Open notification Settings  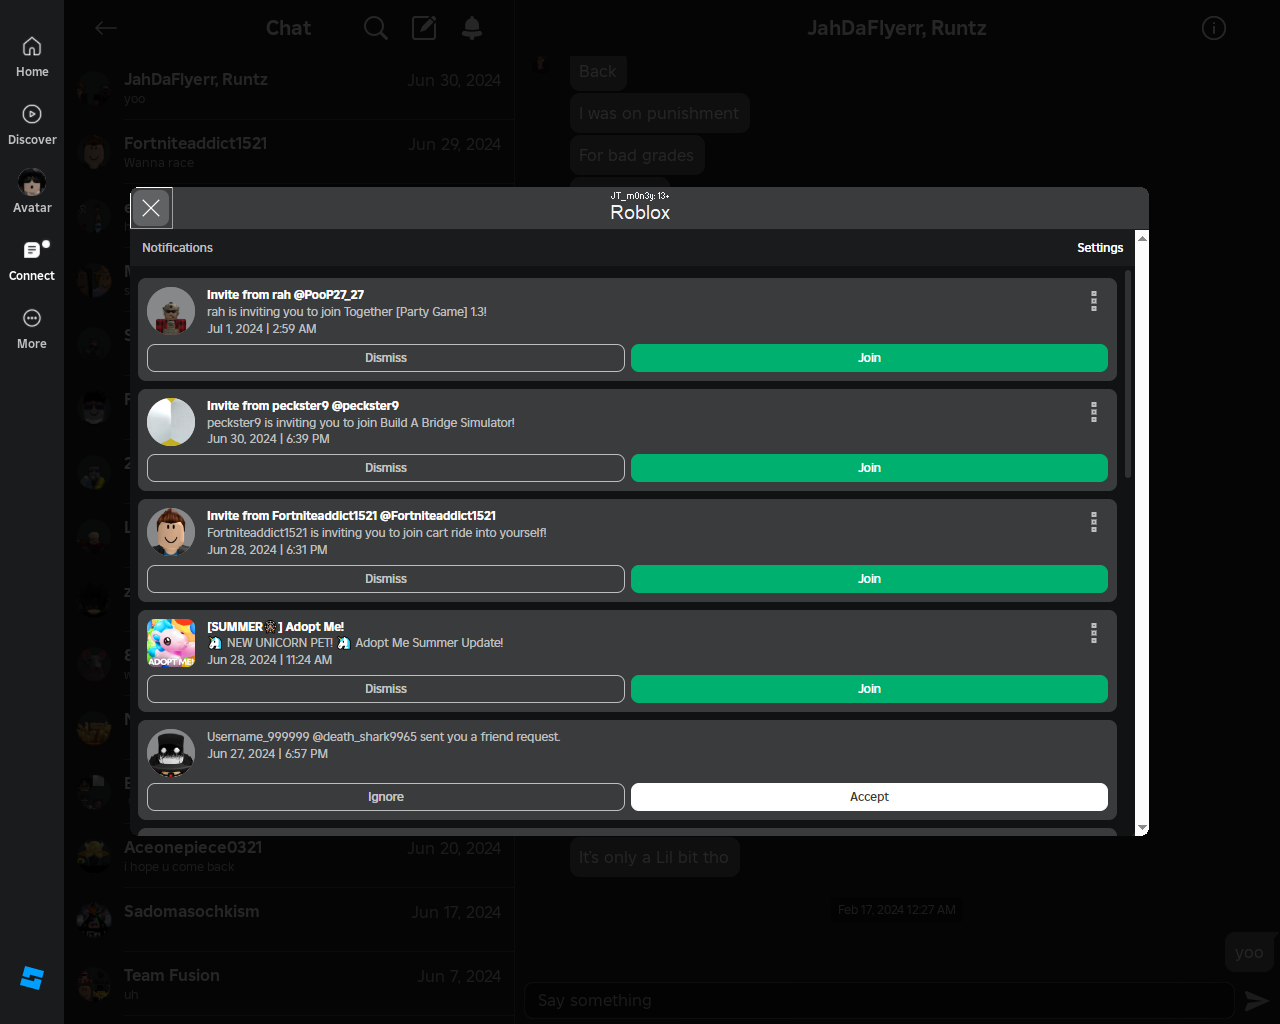(1100, 248)
